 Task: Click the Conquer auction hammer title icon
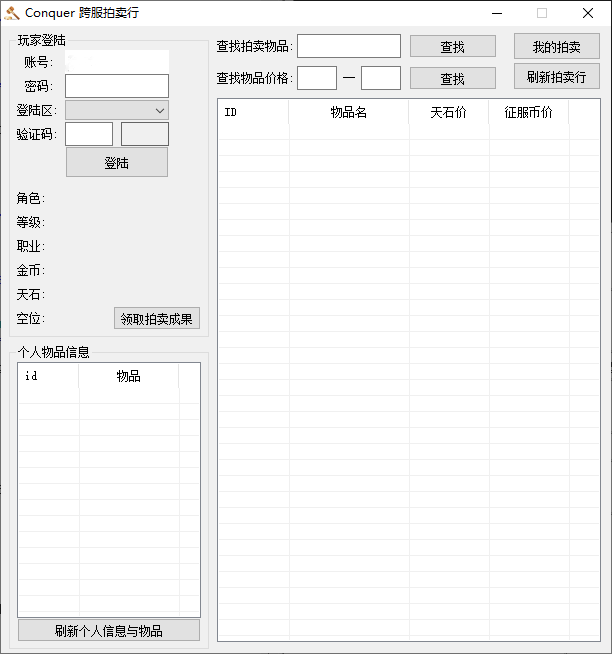12,13
